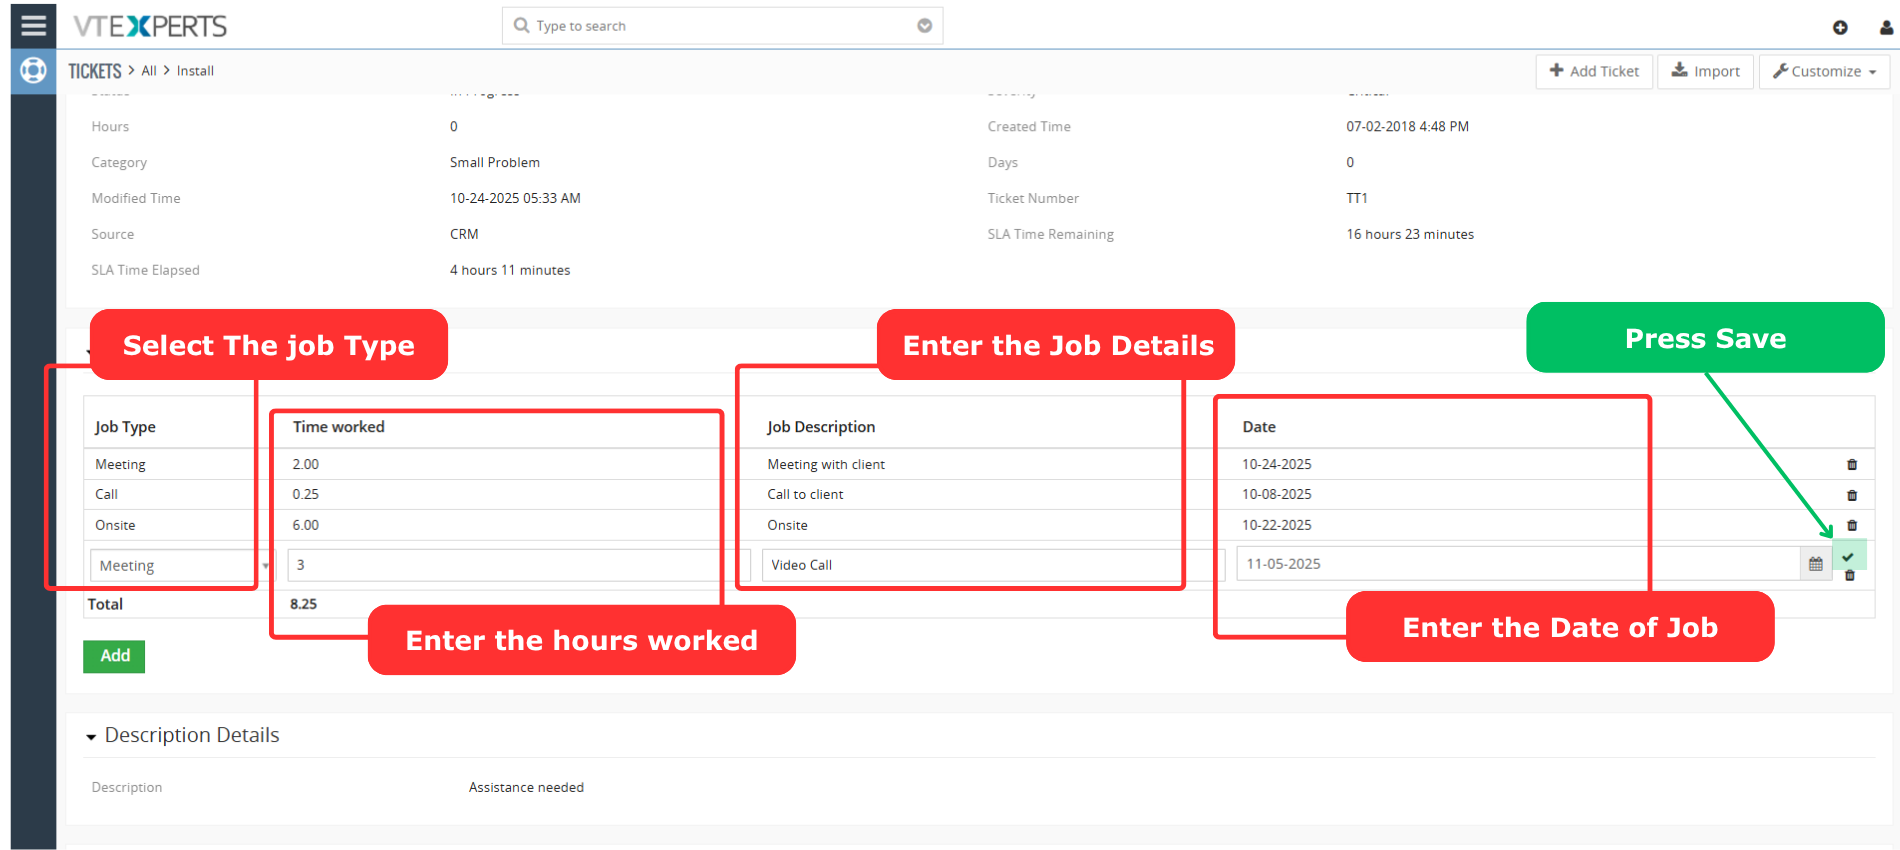
Task: Delete the Meeting with client row
Action: pos(1851,465)
